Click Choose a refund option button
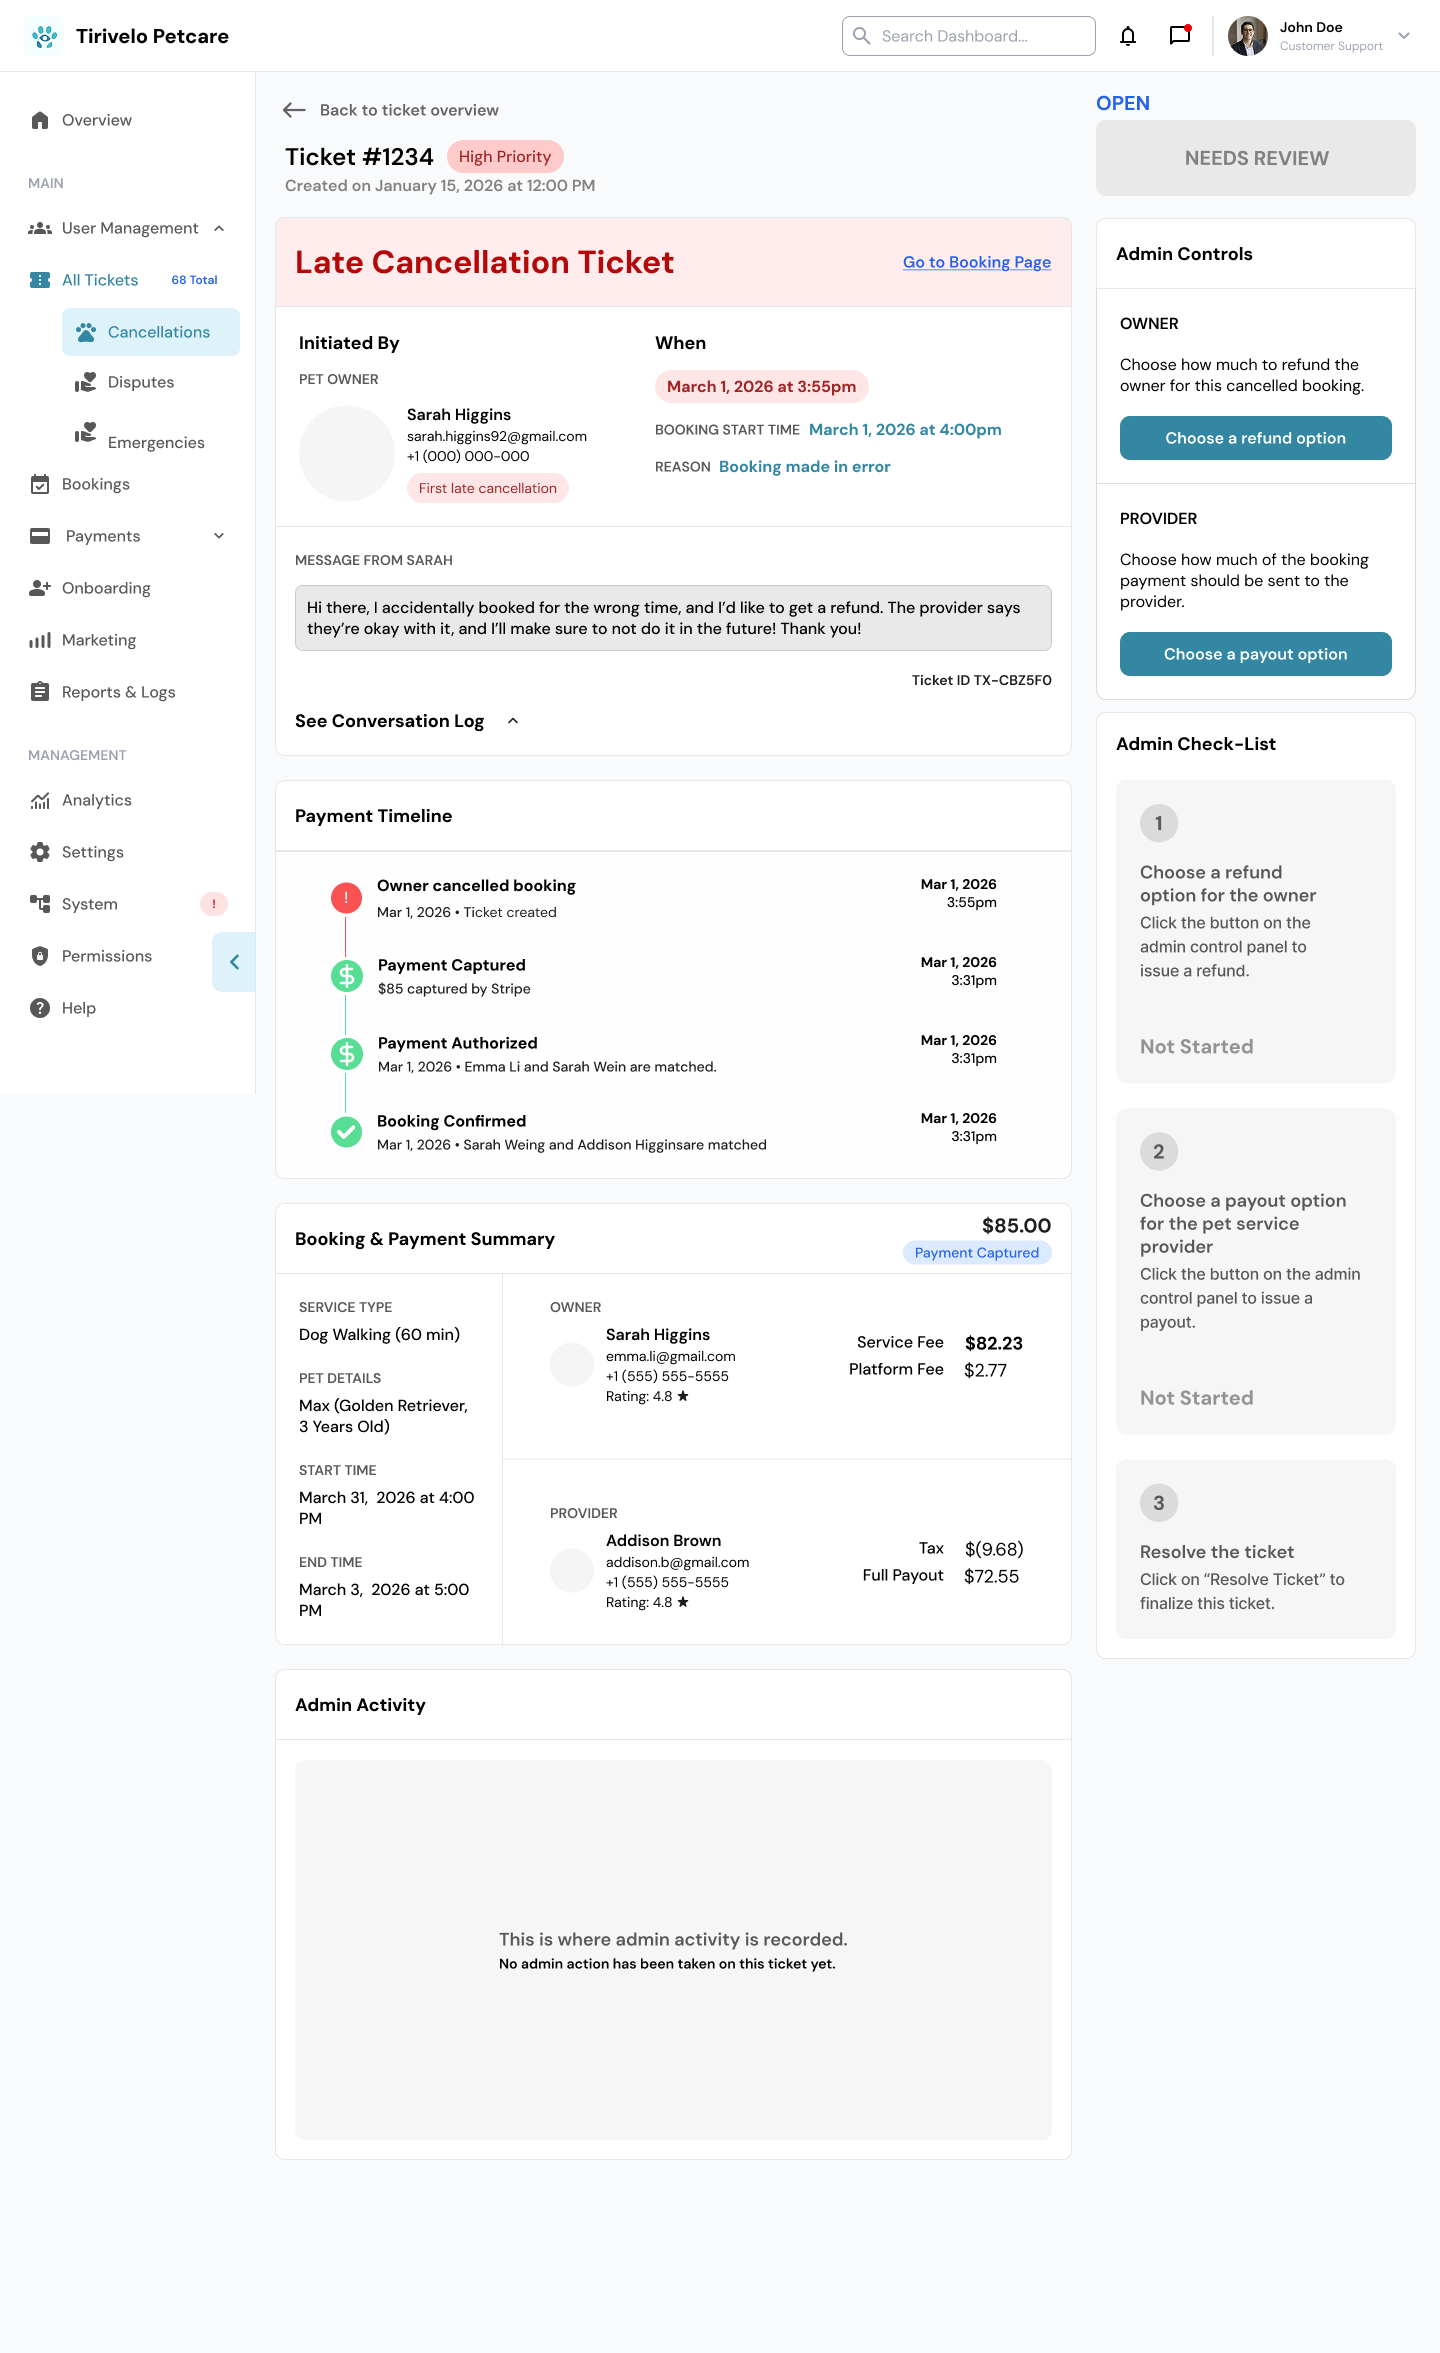Image resolution: width=1440 pixels, height=2353 pixels. [1256, 438]
